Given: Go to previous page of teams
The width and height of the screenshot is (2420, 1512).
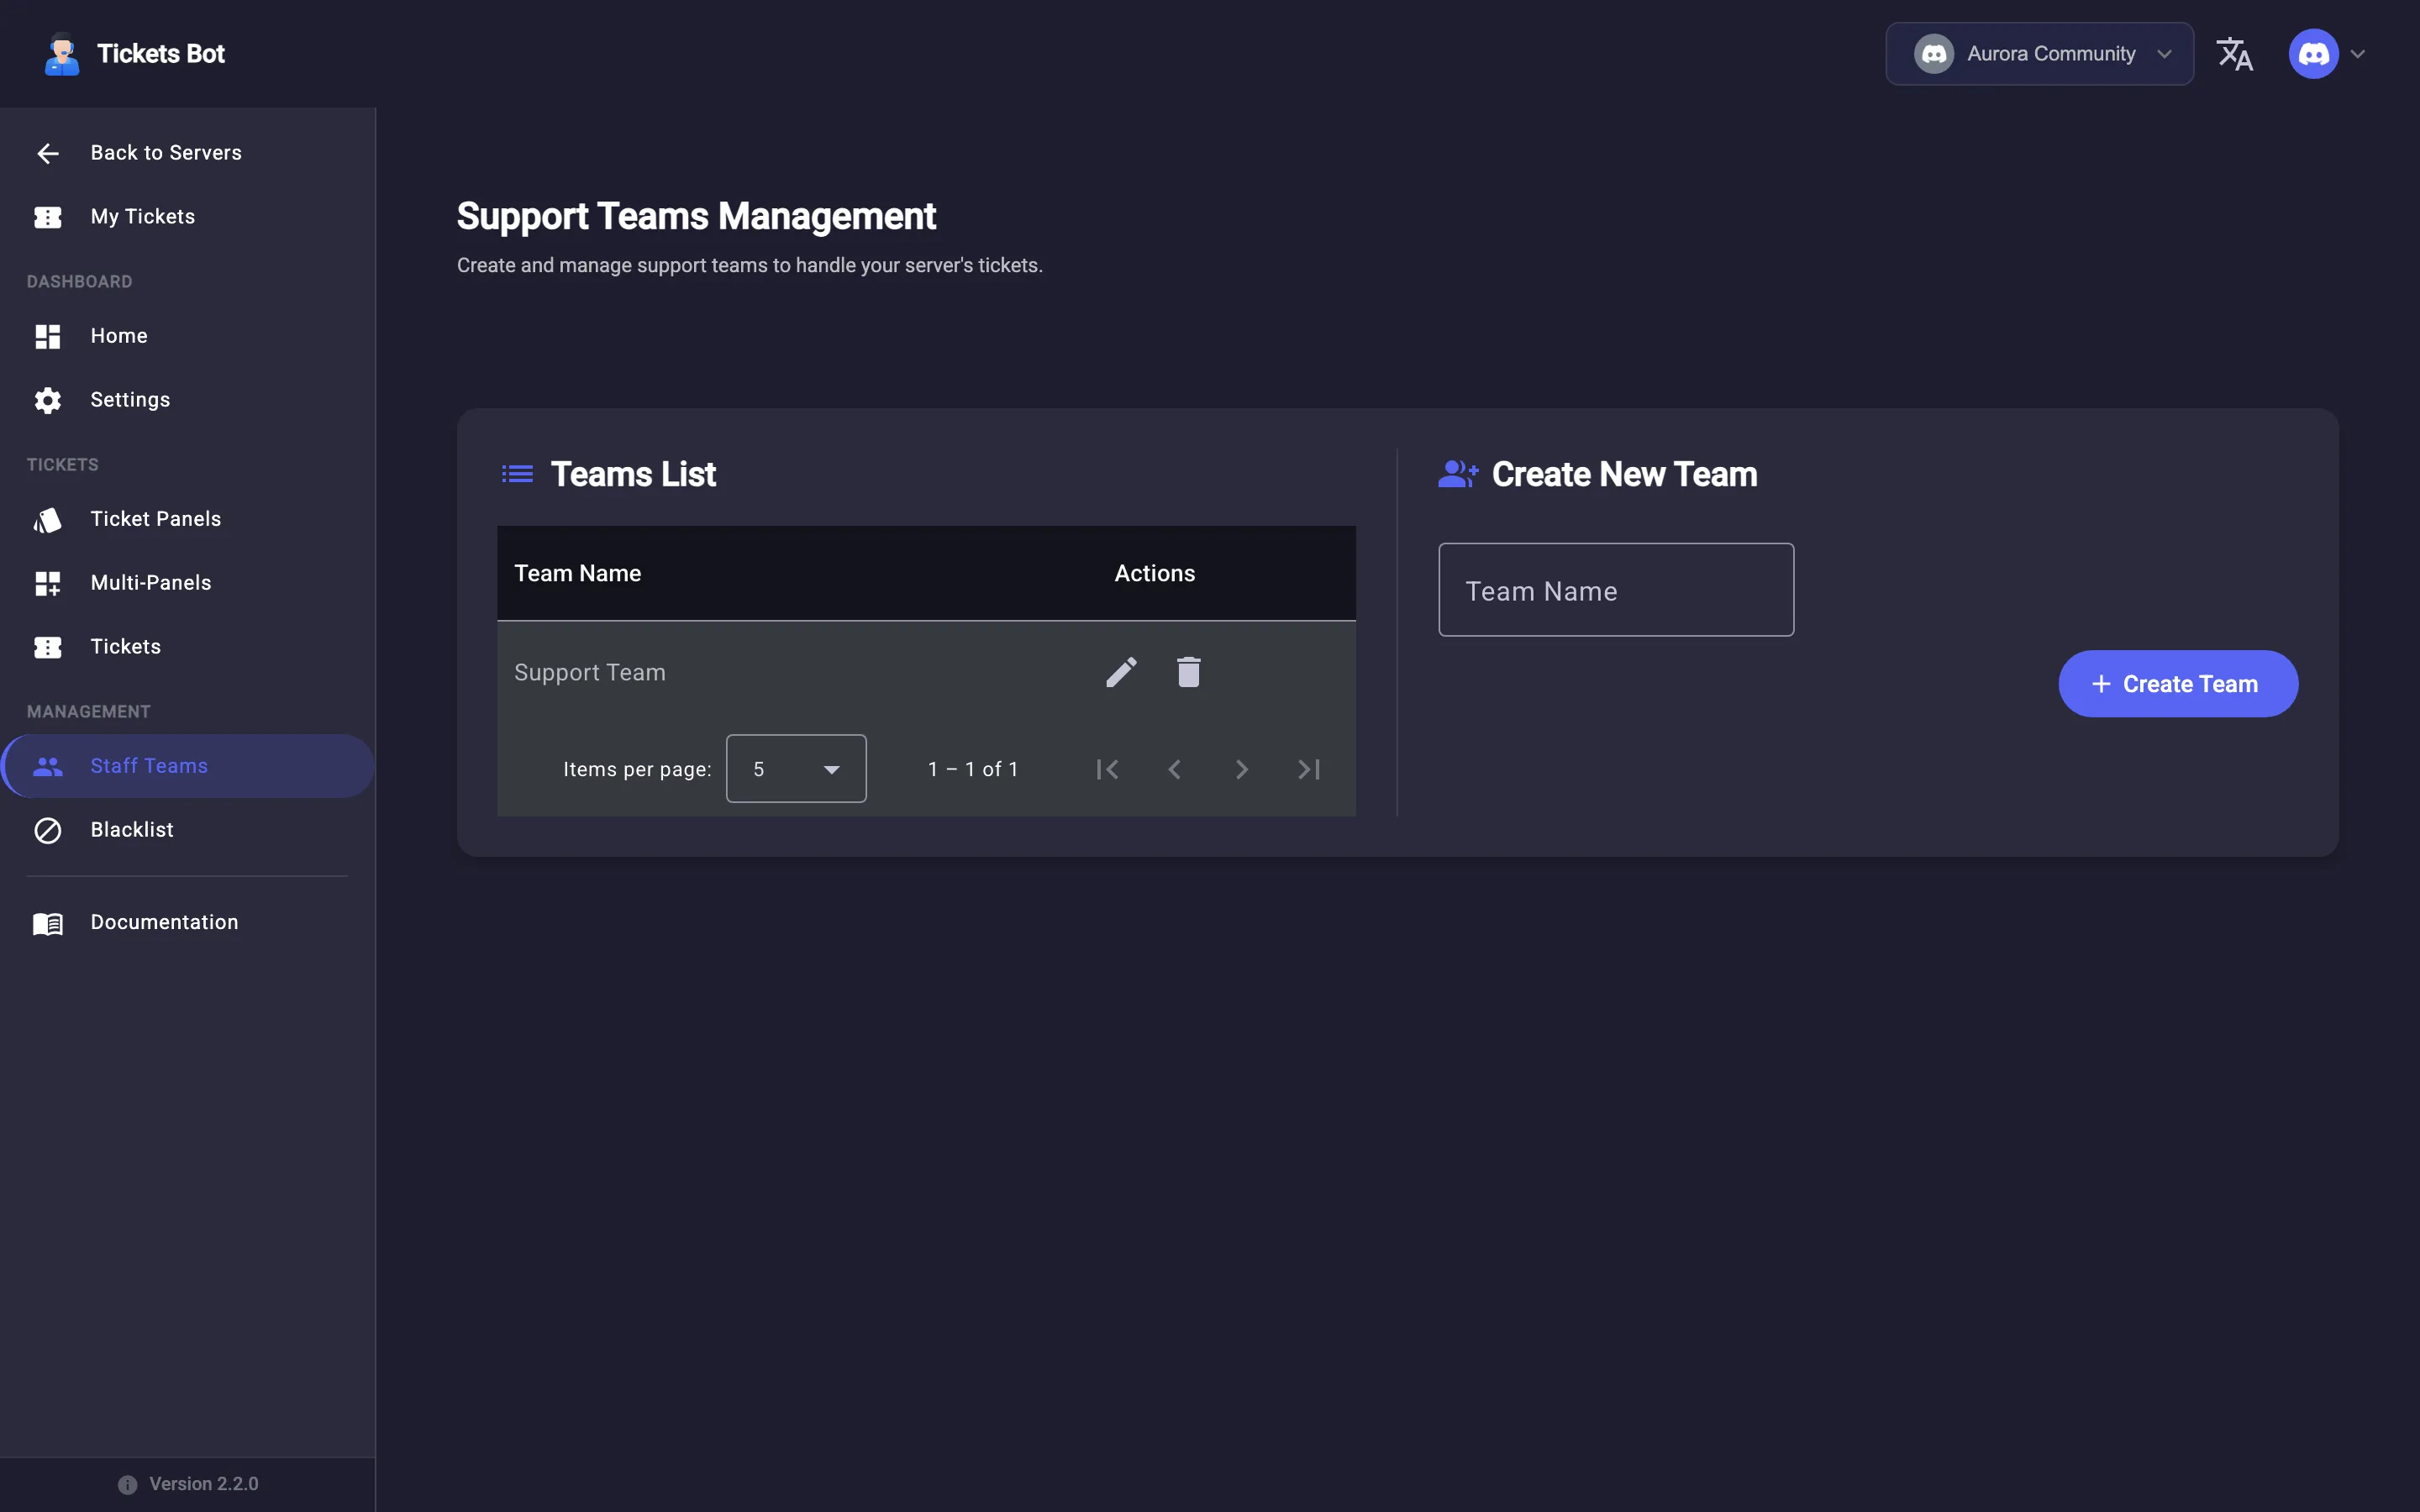Looking at the screenshot, I should point(1174,769).
